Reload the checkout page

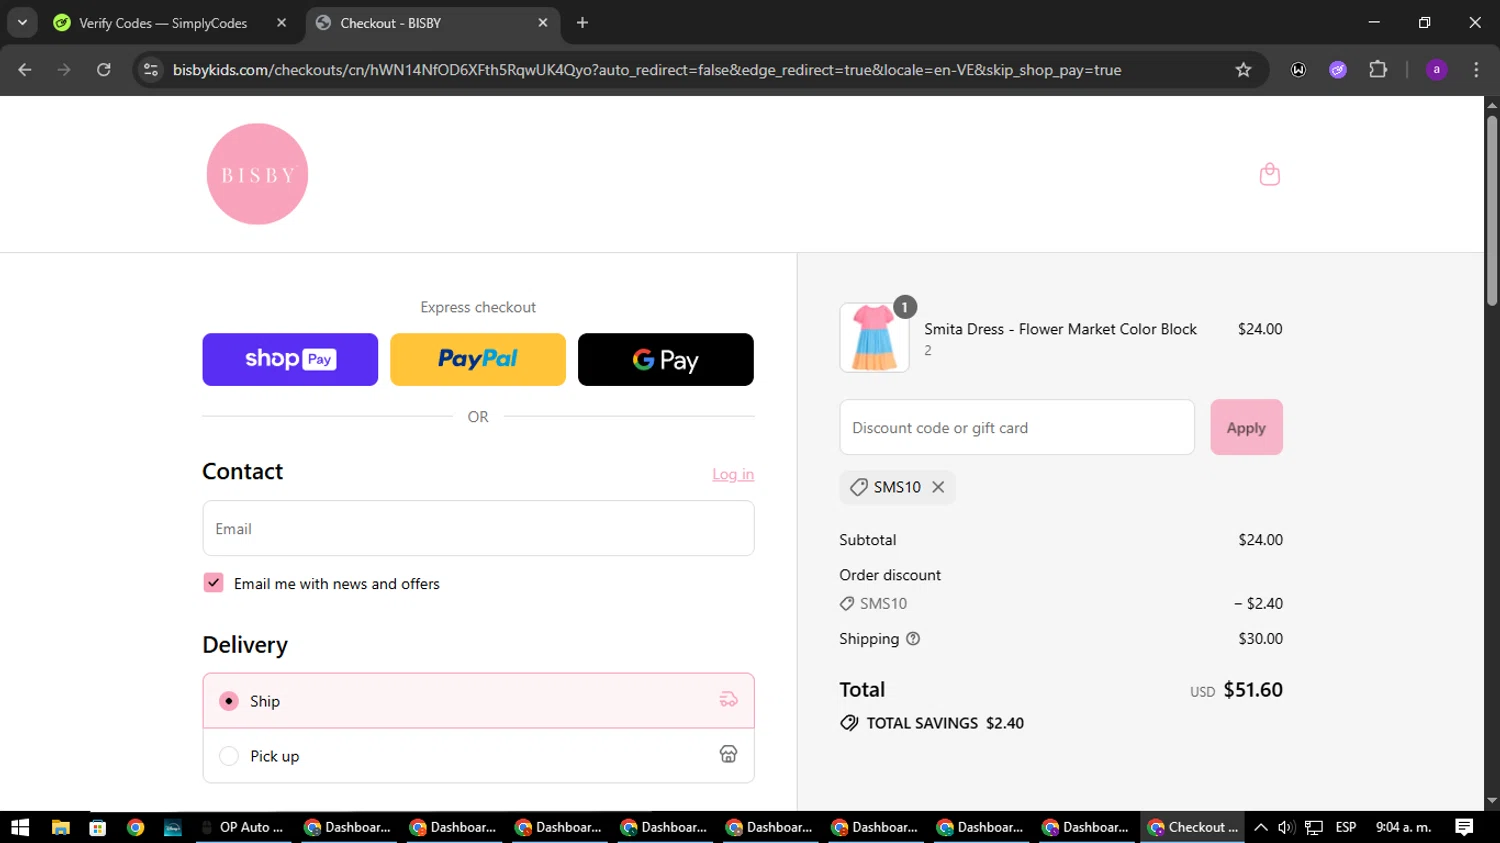[x=104, y=70]
